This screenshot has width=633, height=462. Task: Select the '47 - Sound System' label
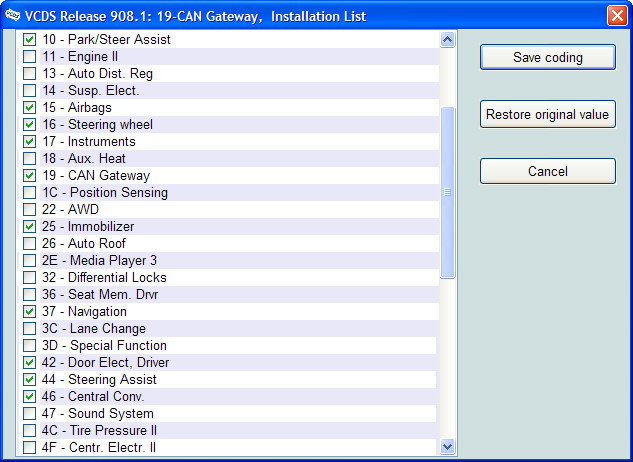pos(98,414)
